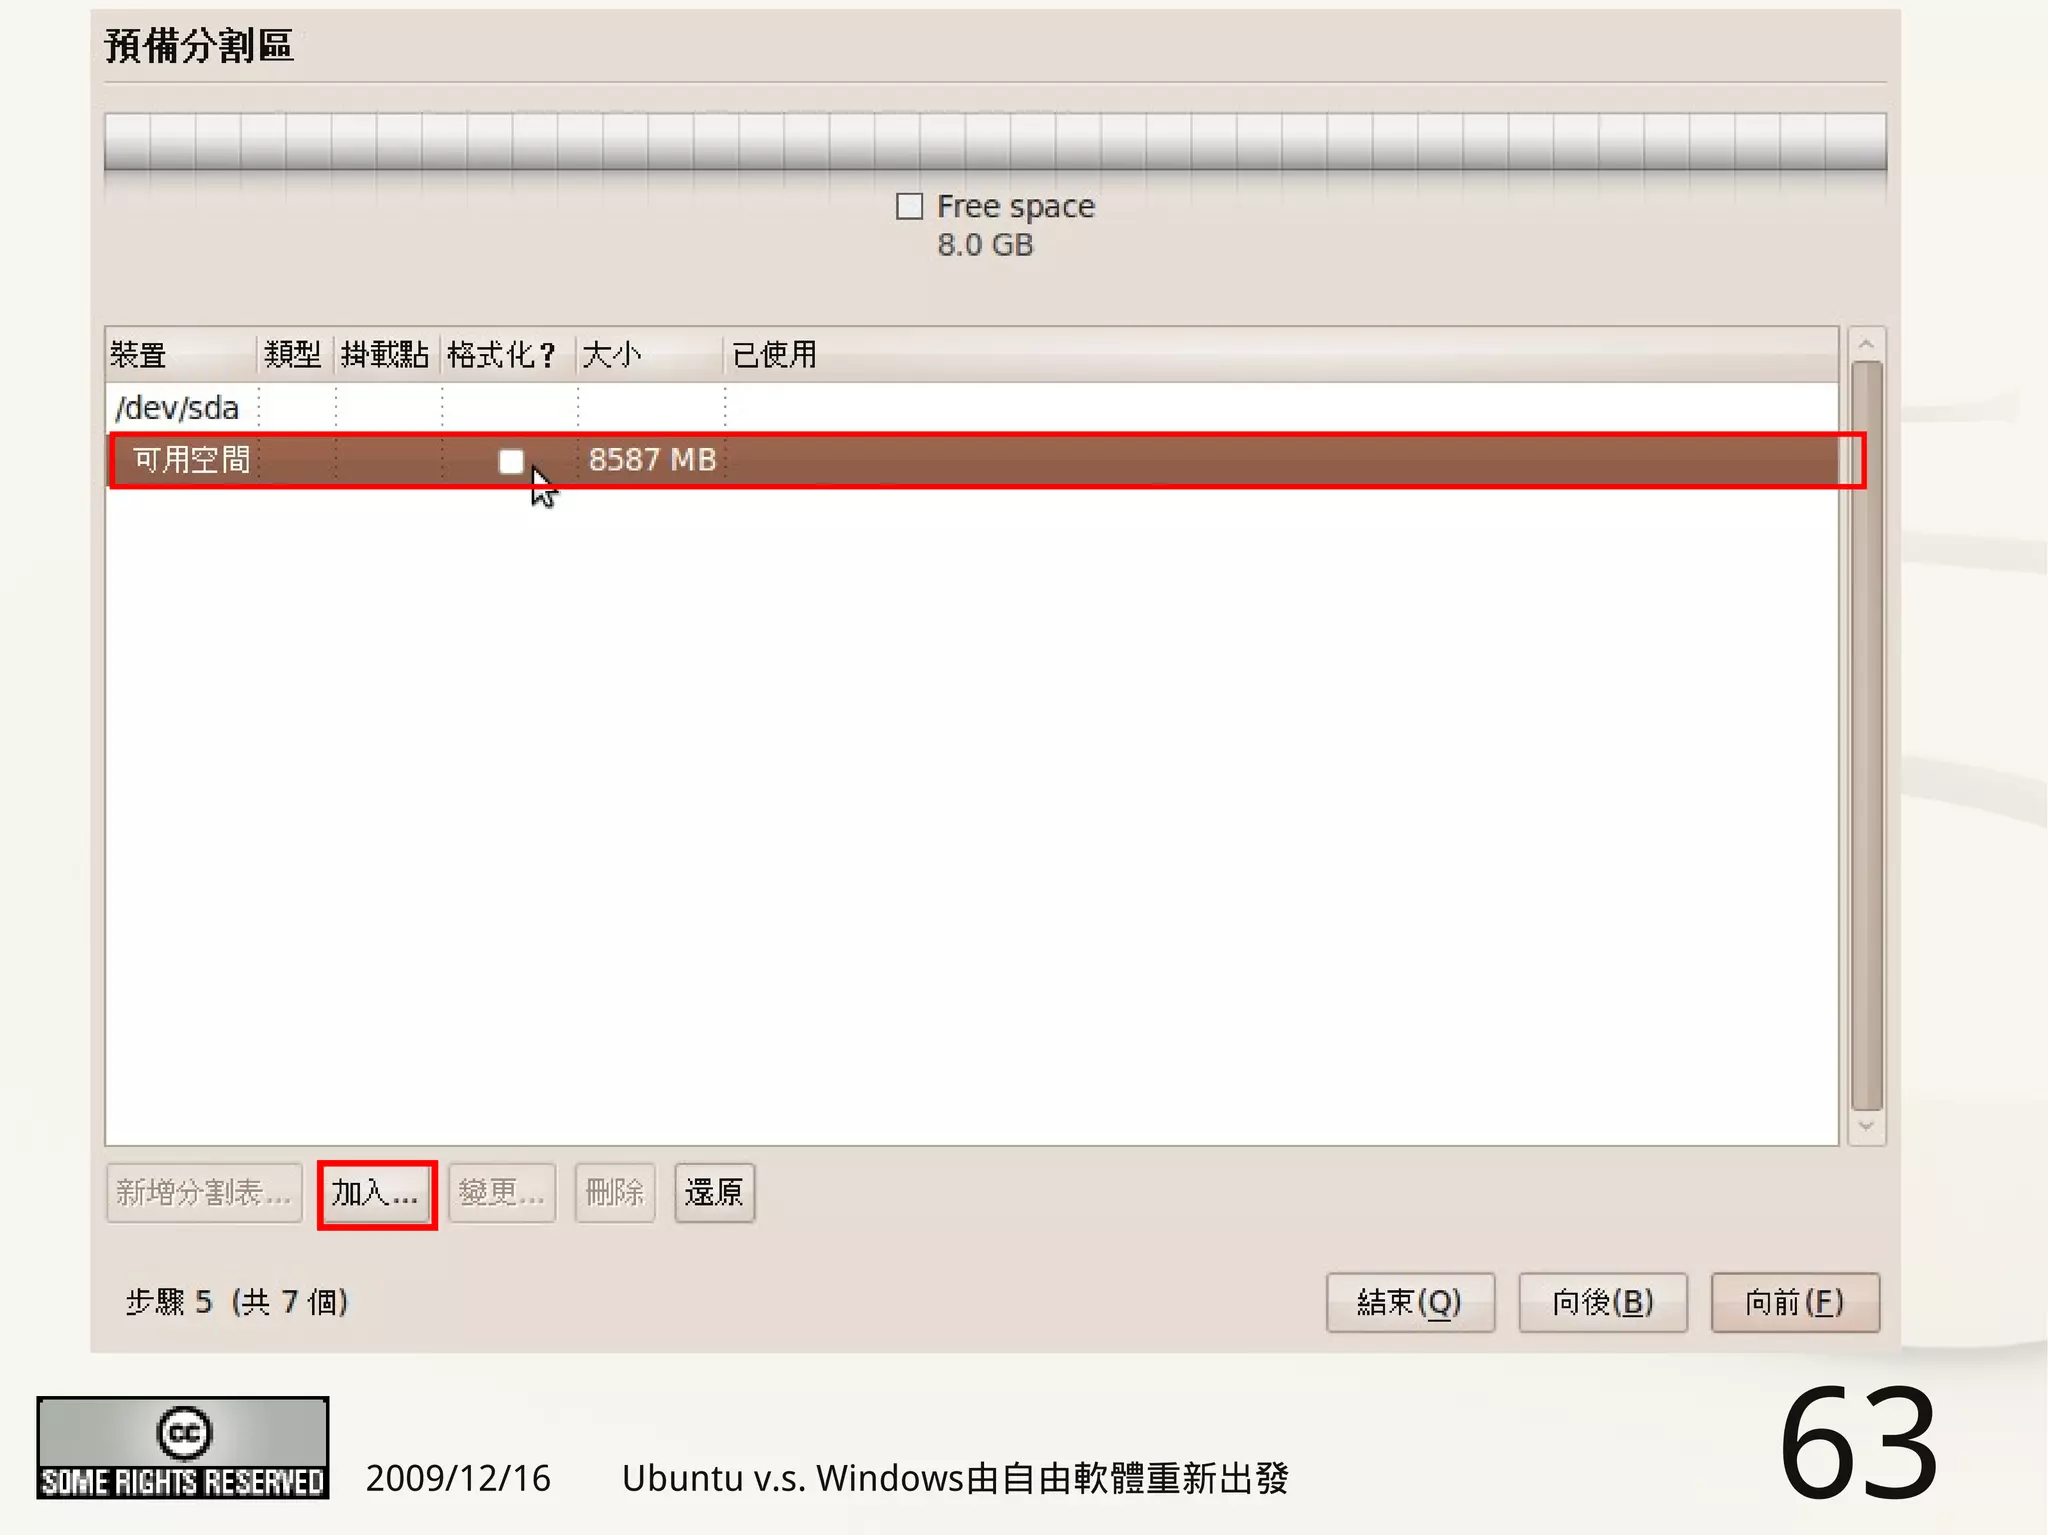The image size is (2048, 1535).
Task: Click the 加入... add partition button
Action: [x=376, y=1193]
